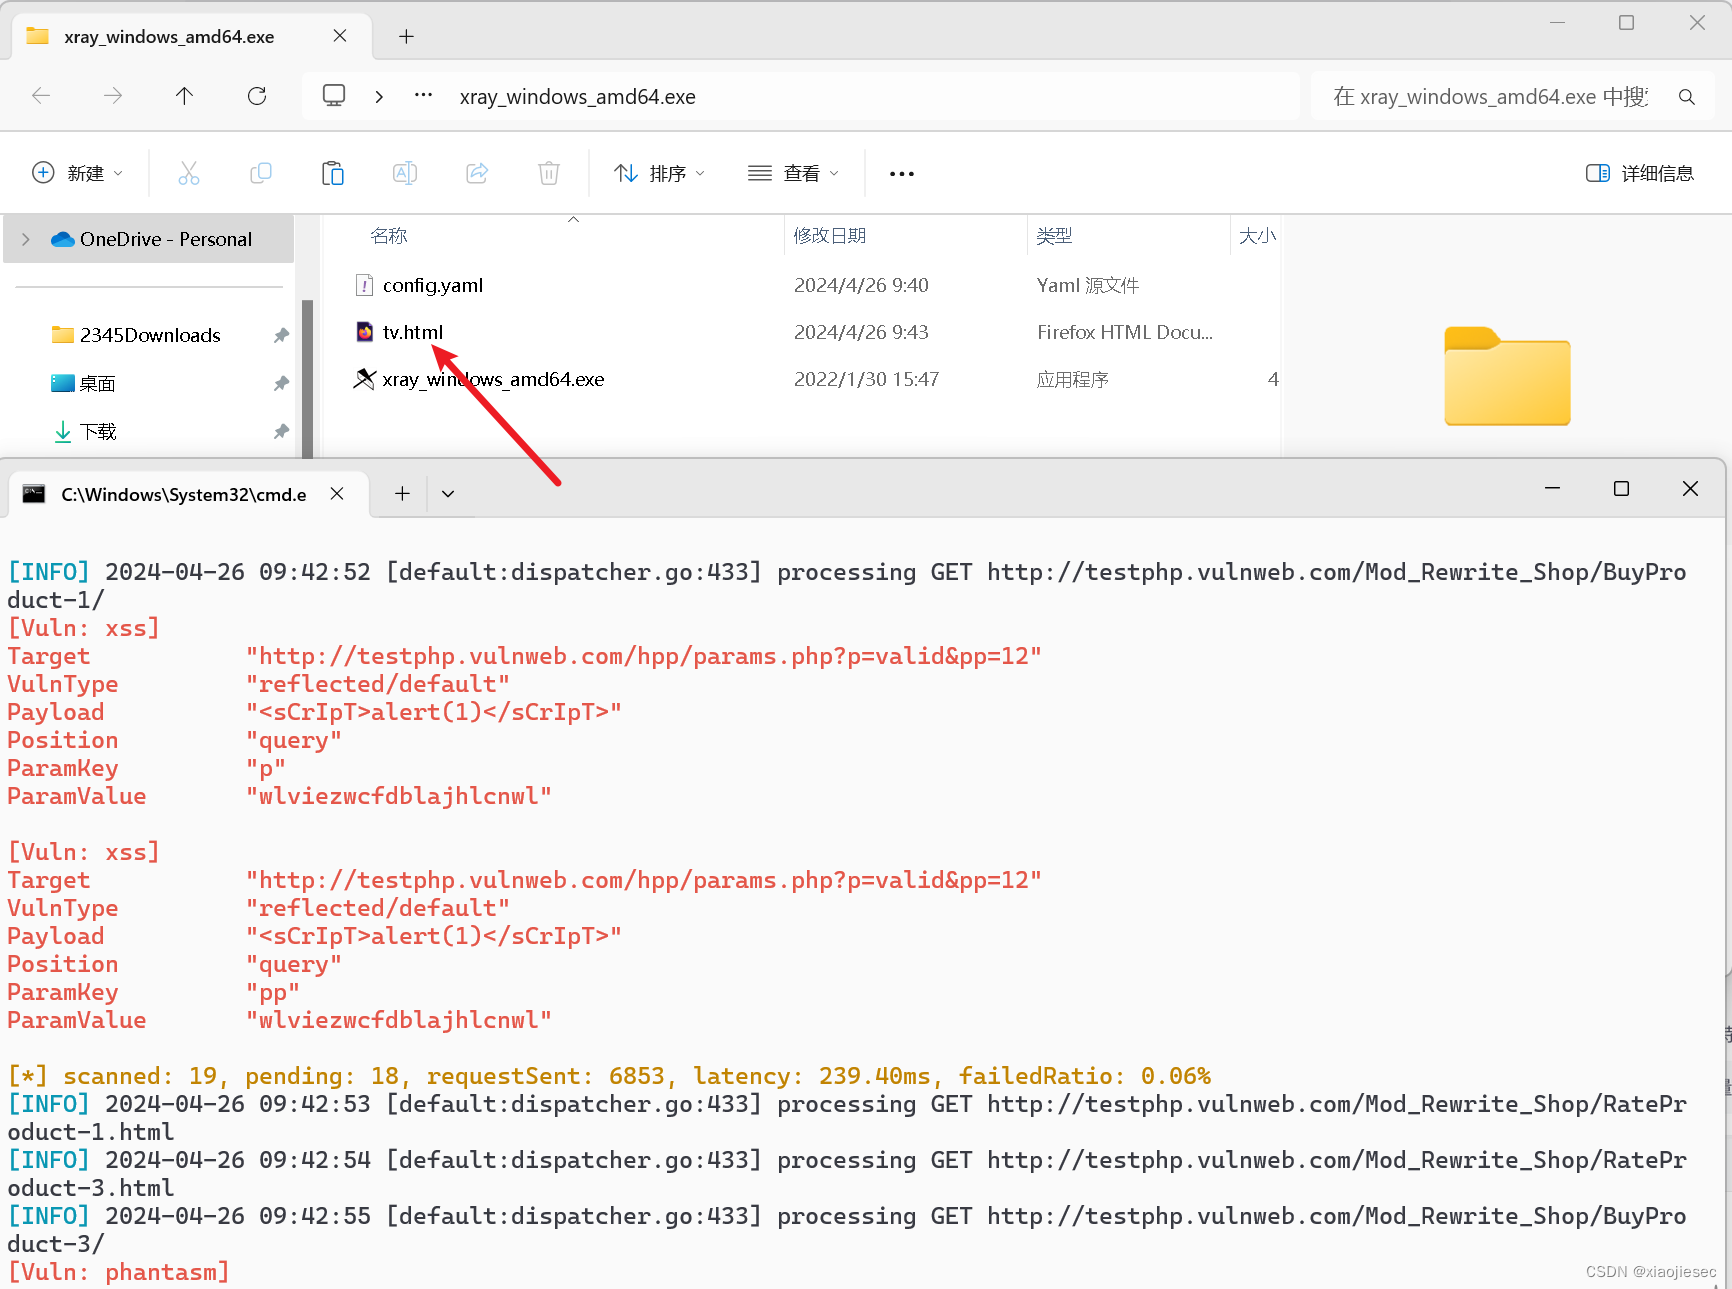Select the xray_windows_amd64.exe file
Viewport: 1732px width, 1289px height.
point(493,379)
